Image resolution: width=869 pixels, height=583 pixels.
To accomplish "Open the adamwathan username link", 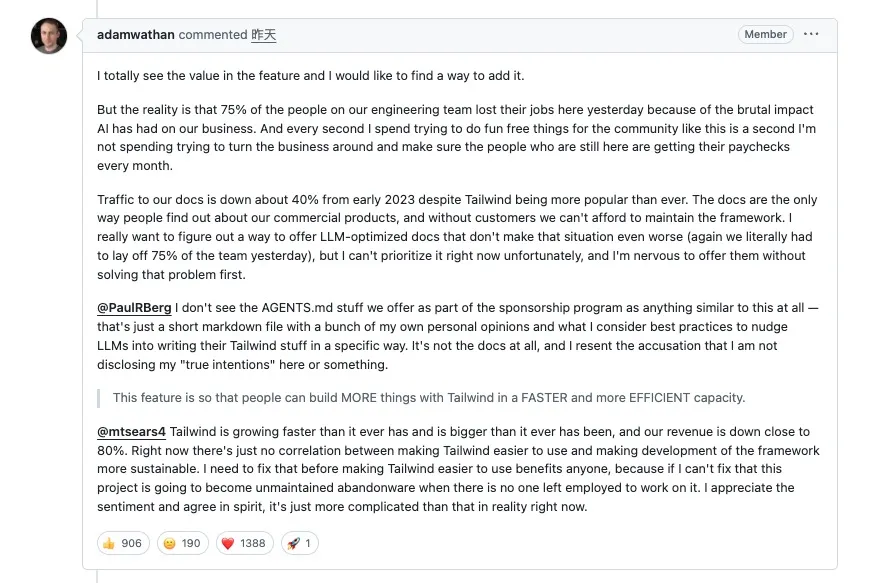I will (136, 35).
